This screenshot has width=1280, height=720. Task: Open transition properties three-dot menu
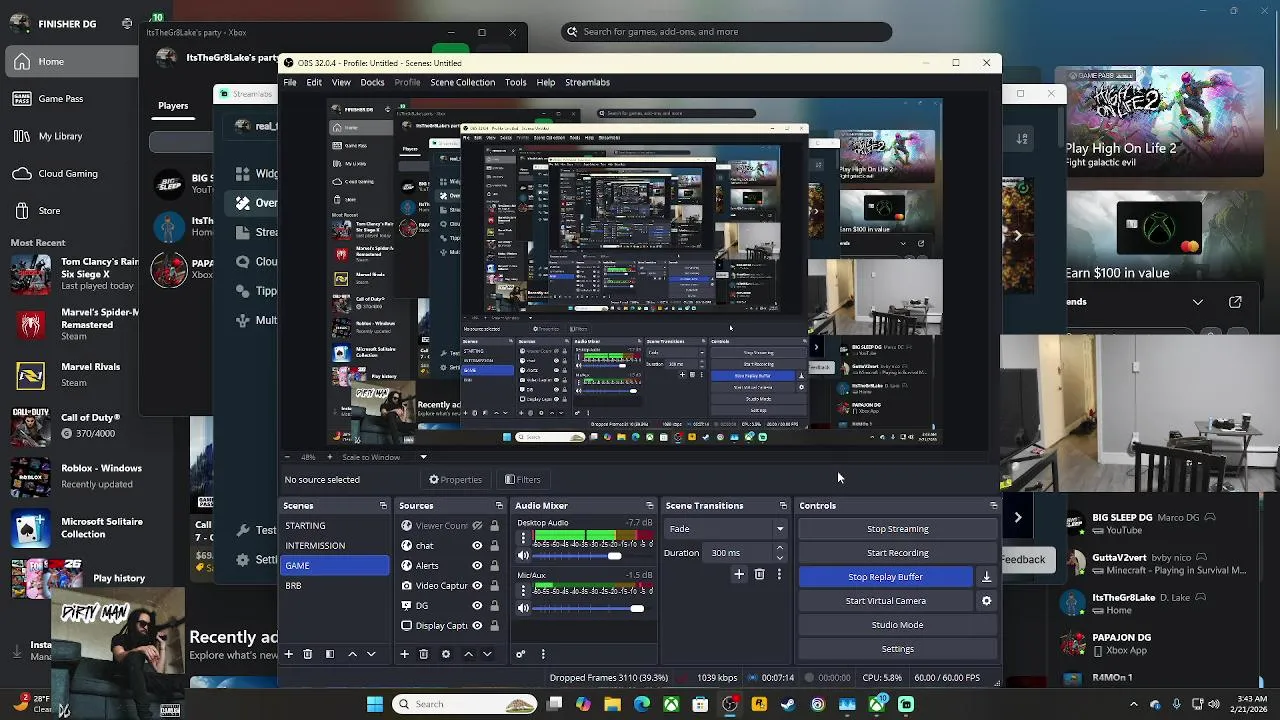pos(779,574)
